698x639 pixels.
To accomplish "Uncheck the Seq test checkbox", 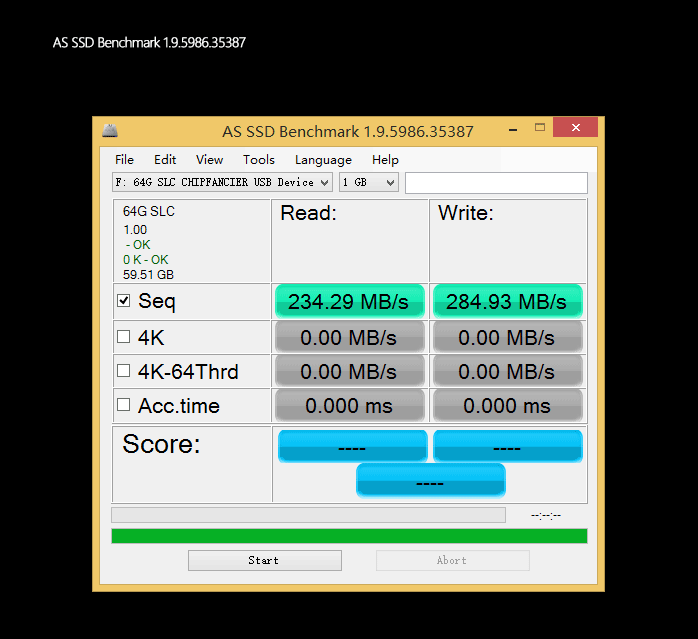I will click(x=124, y=300).
